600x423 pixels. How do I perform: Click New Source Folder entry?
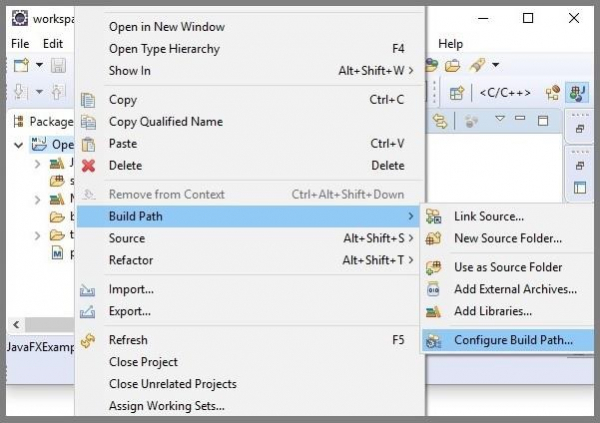(x=507, y=238)
